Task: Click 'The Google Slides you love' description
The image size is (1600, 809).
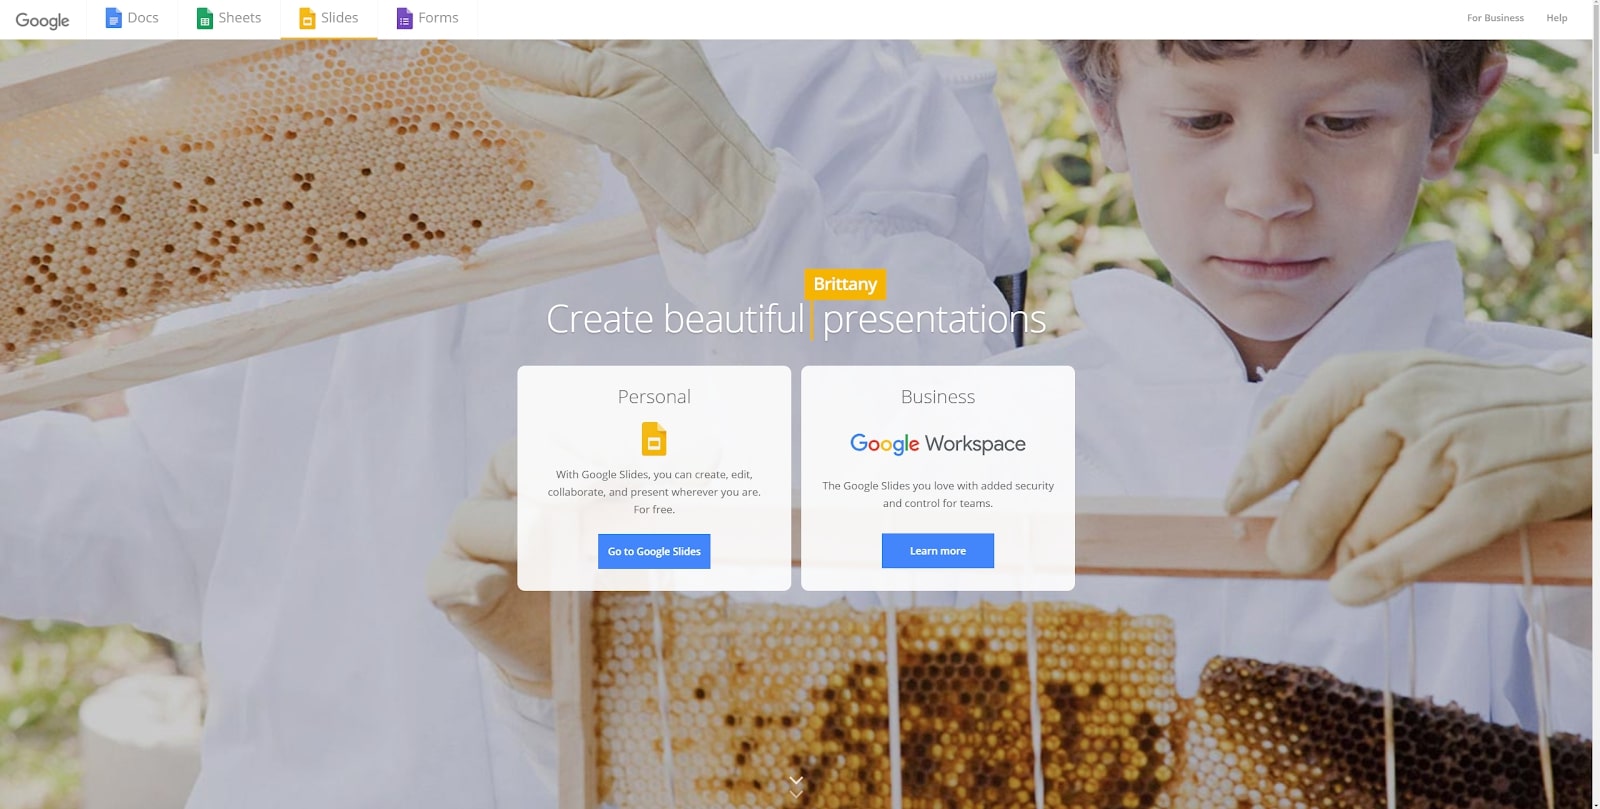Action: 938,494
